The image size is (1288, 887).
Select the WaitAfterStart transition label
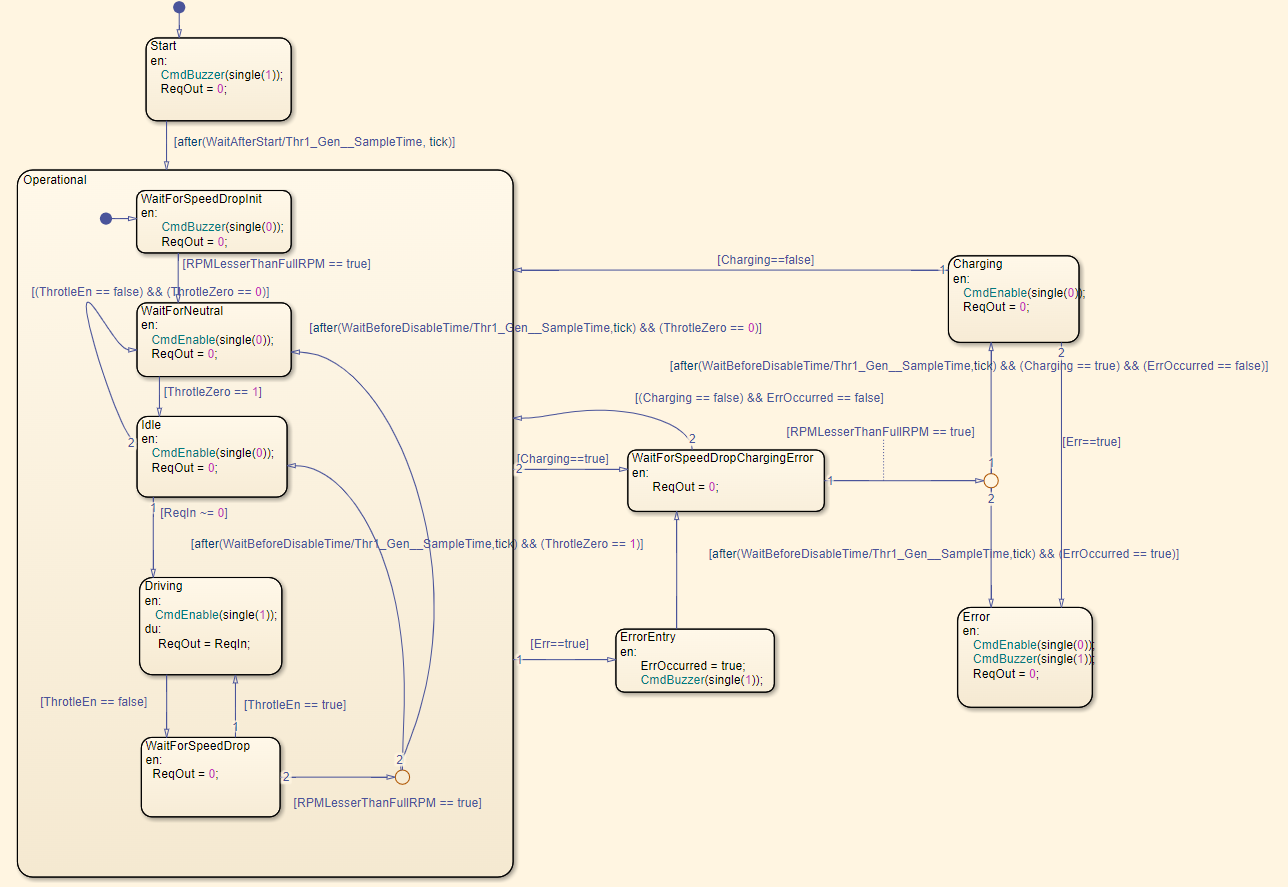point(314,142)
